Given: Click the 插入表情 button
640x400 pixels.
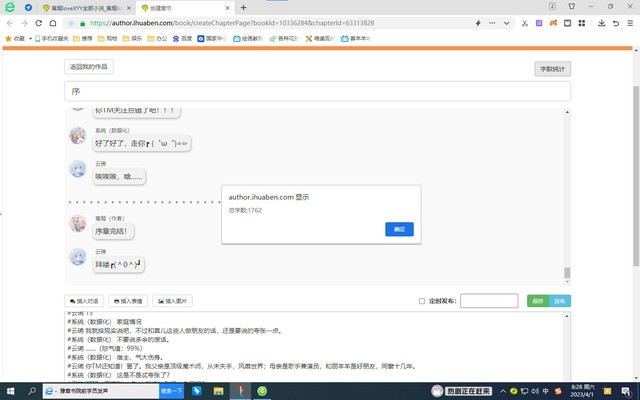Looking at the screenshot, I should (128, 300).
